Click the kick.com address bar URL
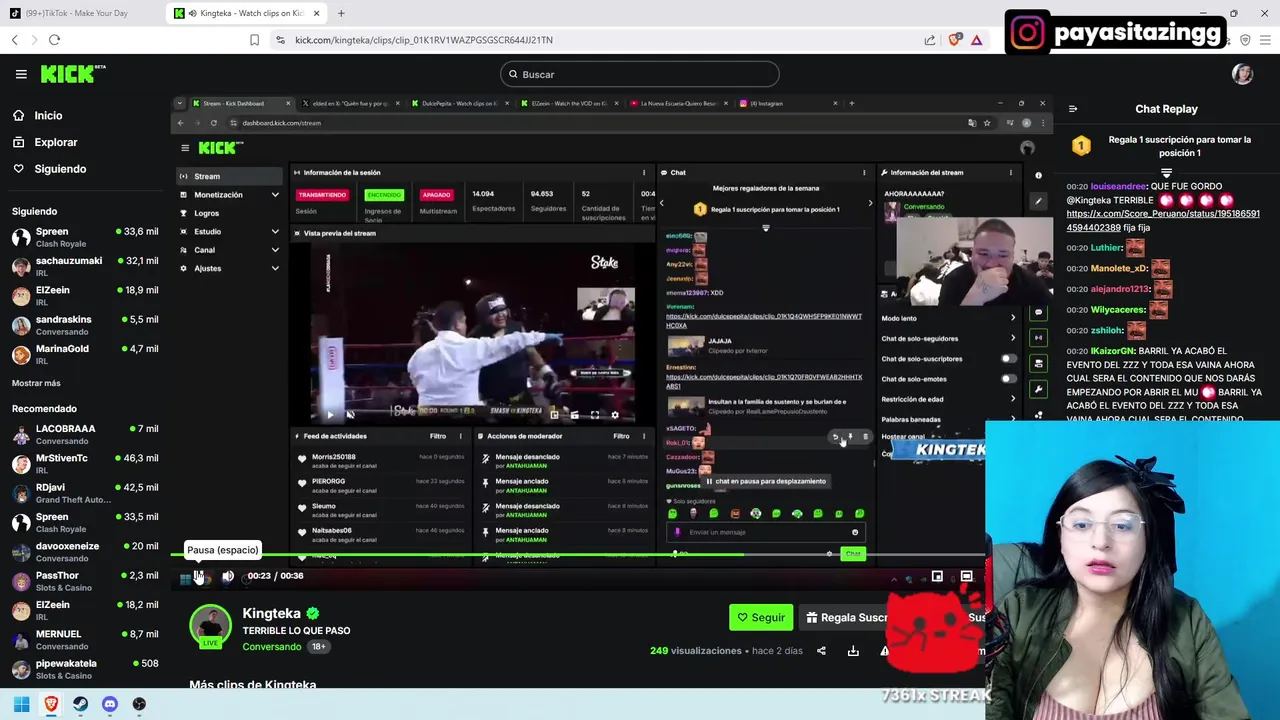The width and height of the screenshot is (1280, 720). (424, 40)
